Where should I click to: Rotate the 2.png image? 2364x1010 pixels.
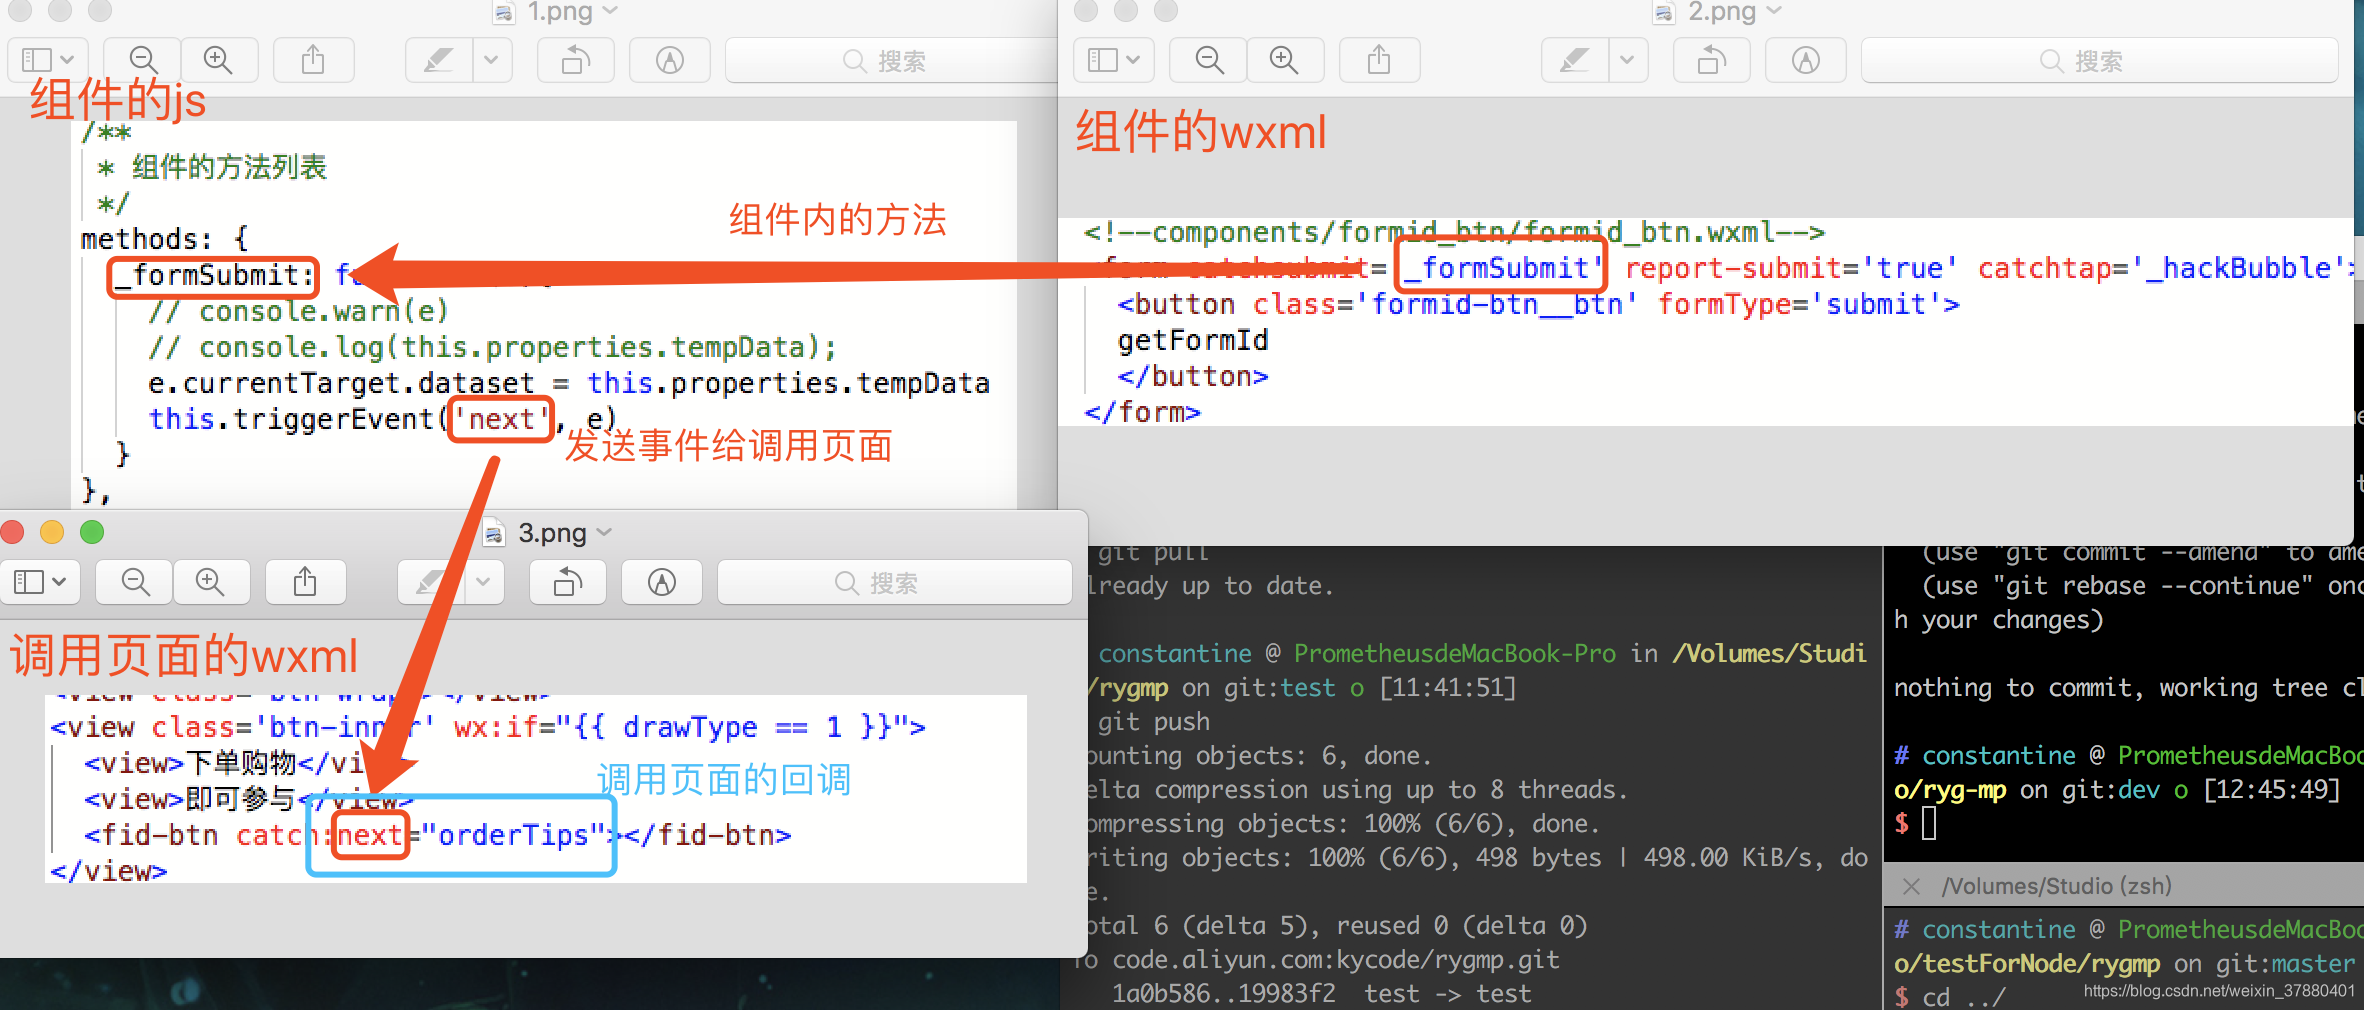coord(1712,60)
